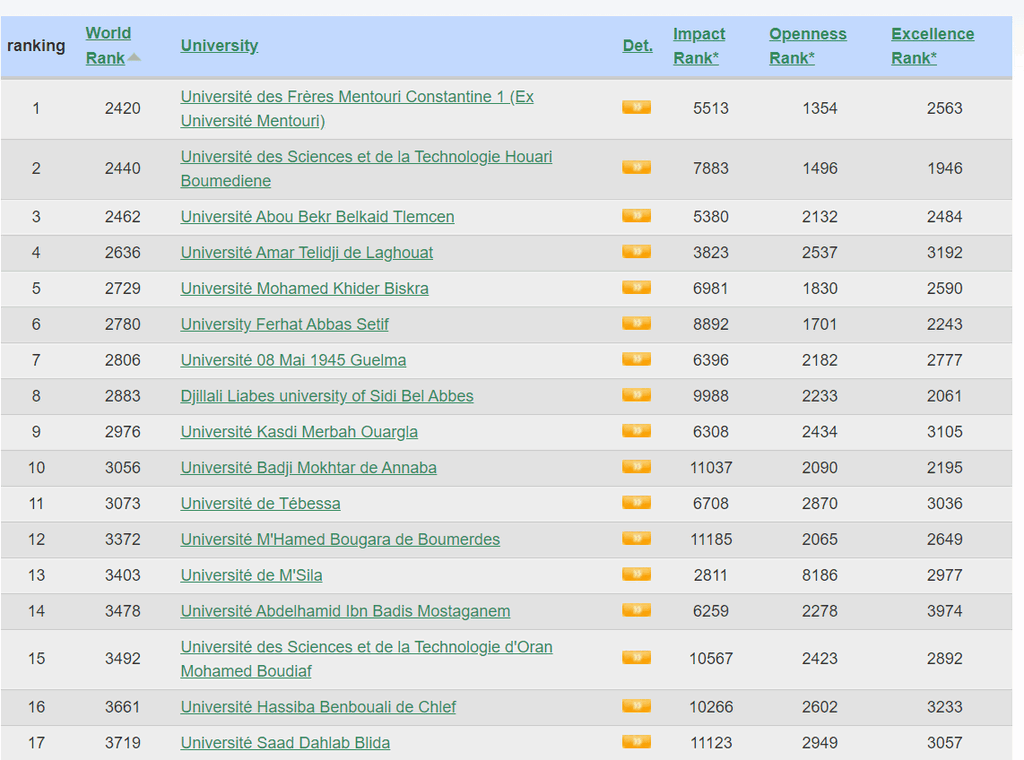
Task: Open University Ferhat Abbas Setif link
Action: (285, 325)
